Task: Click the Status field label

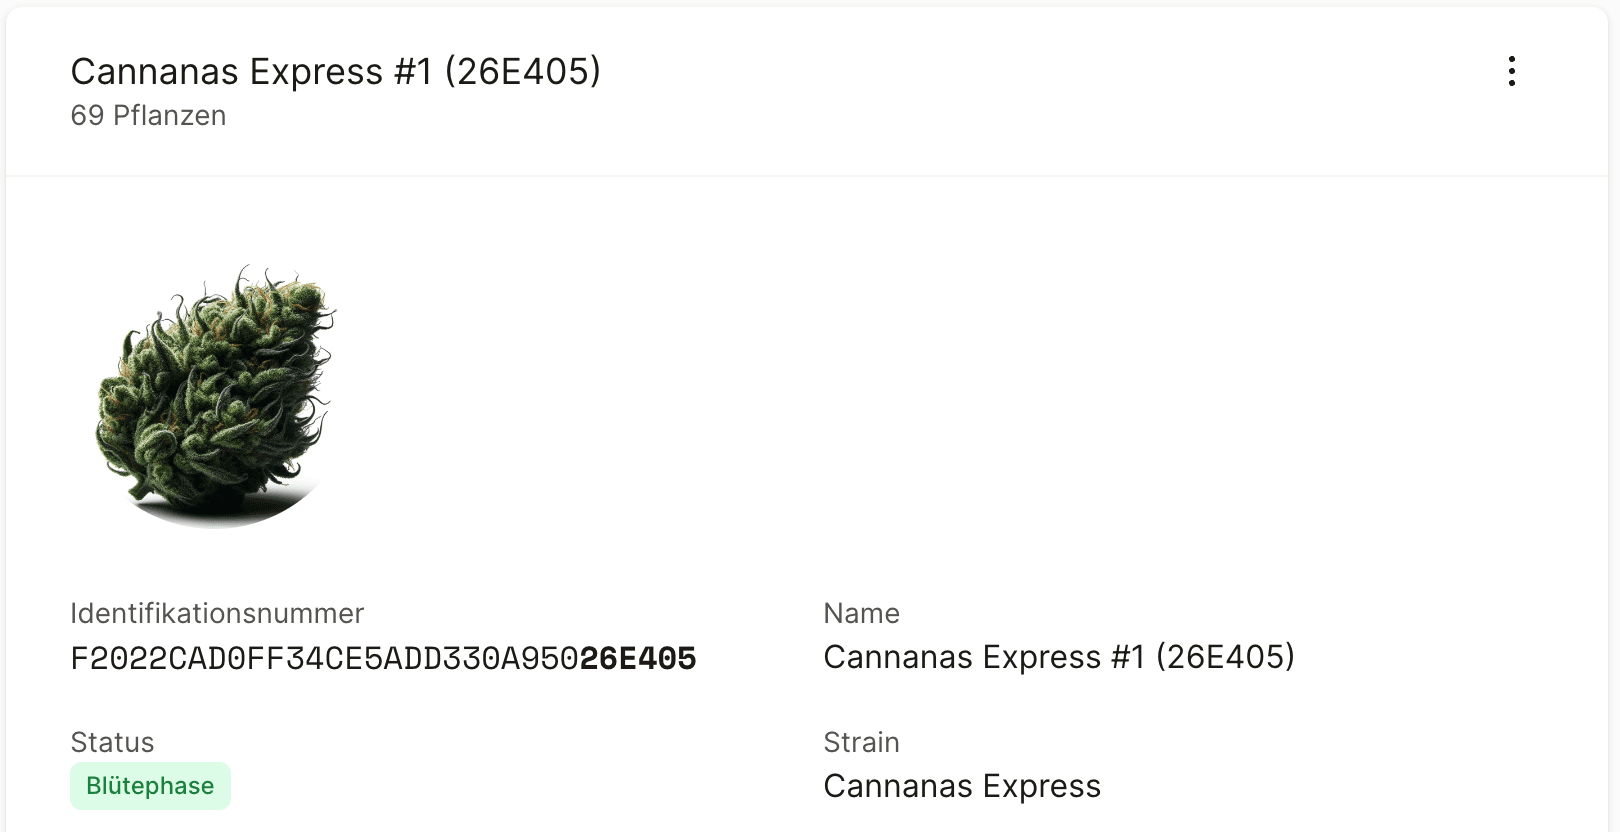Action: 112,742
